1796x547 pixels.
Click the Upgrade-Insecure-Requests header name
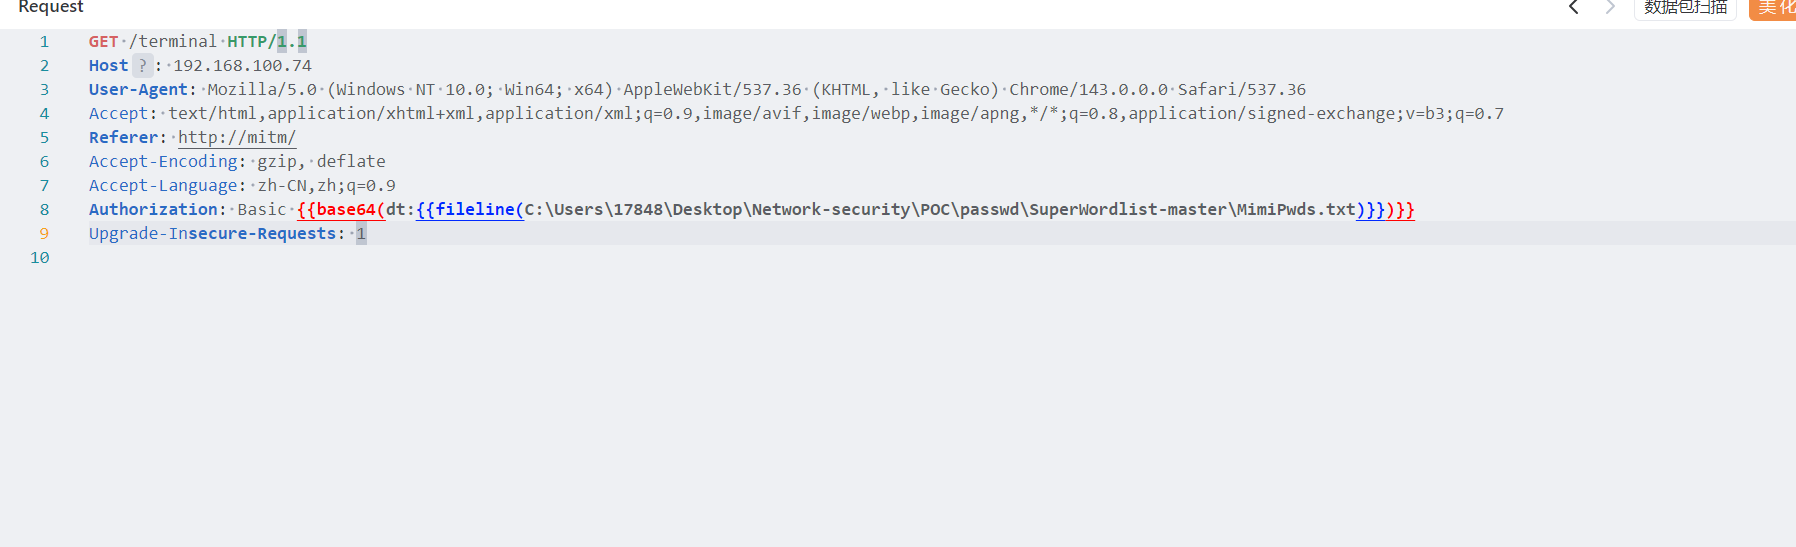tap(212, 234)
